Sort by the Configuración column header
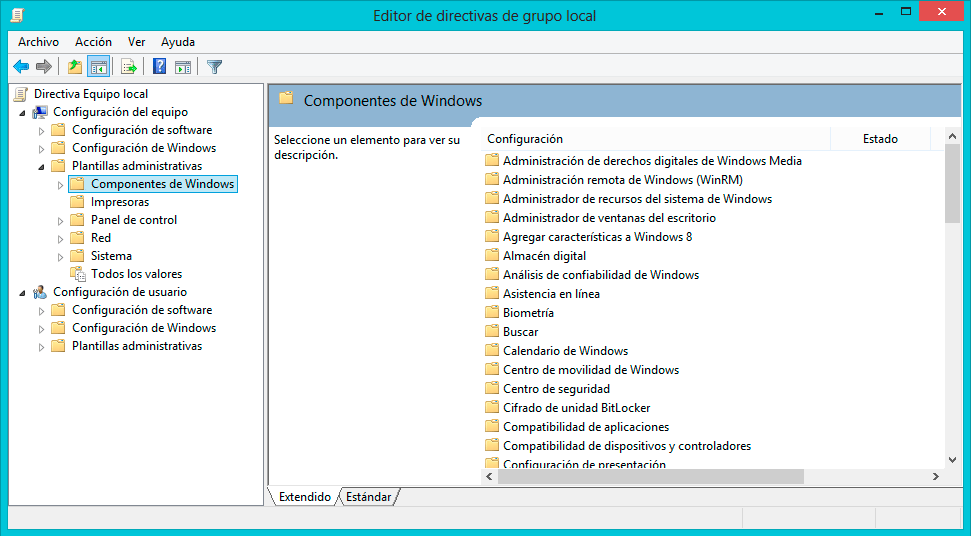 coord(655,139)
